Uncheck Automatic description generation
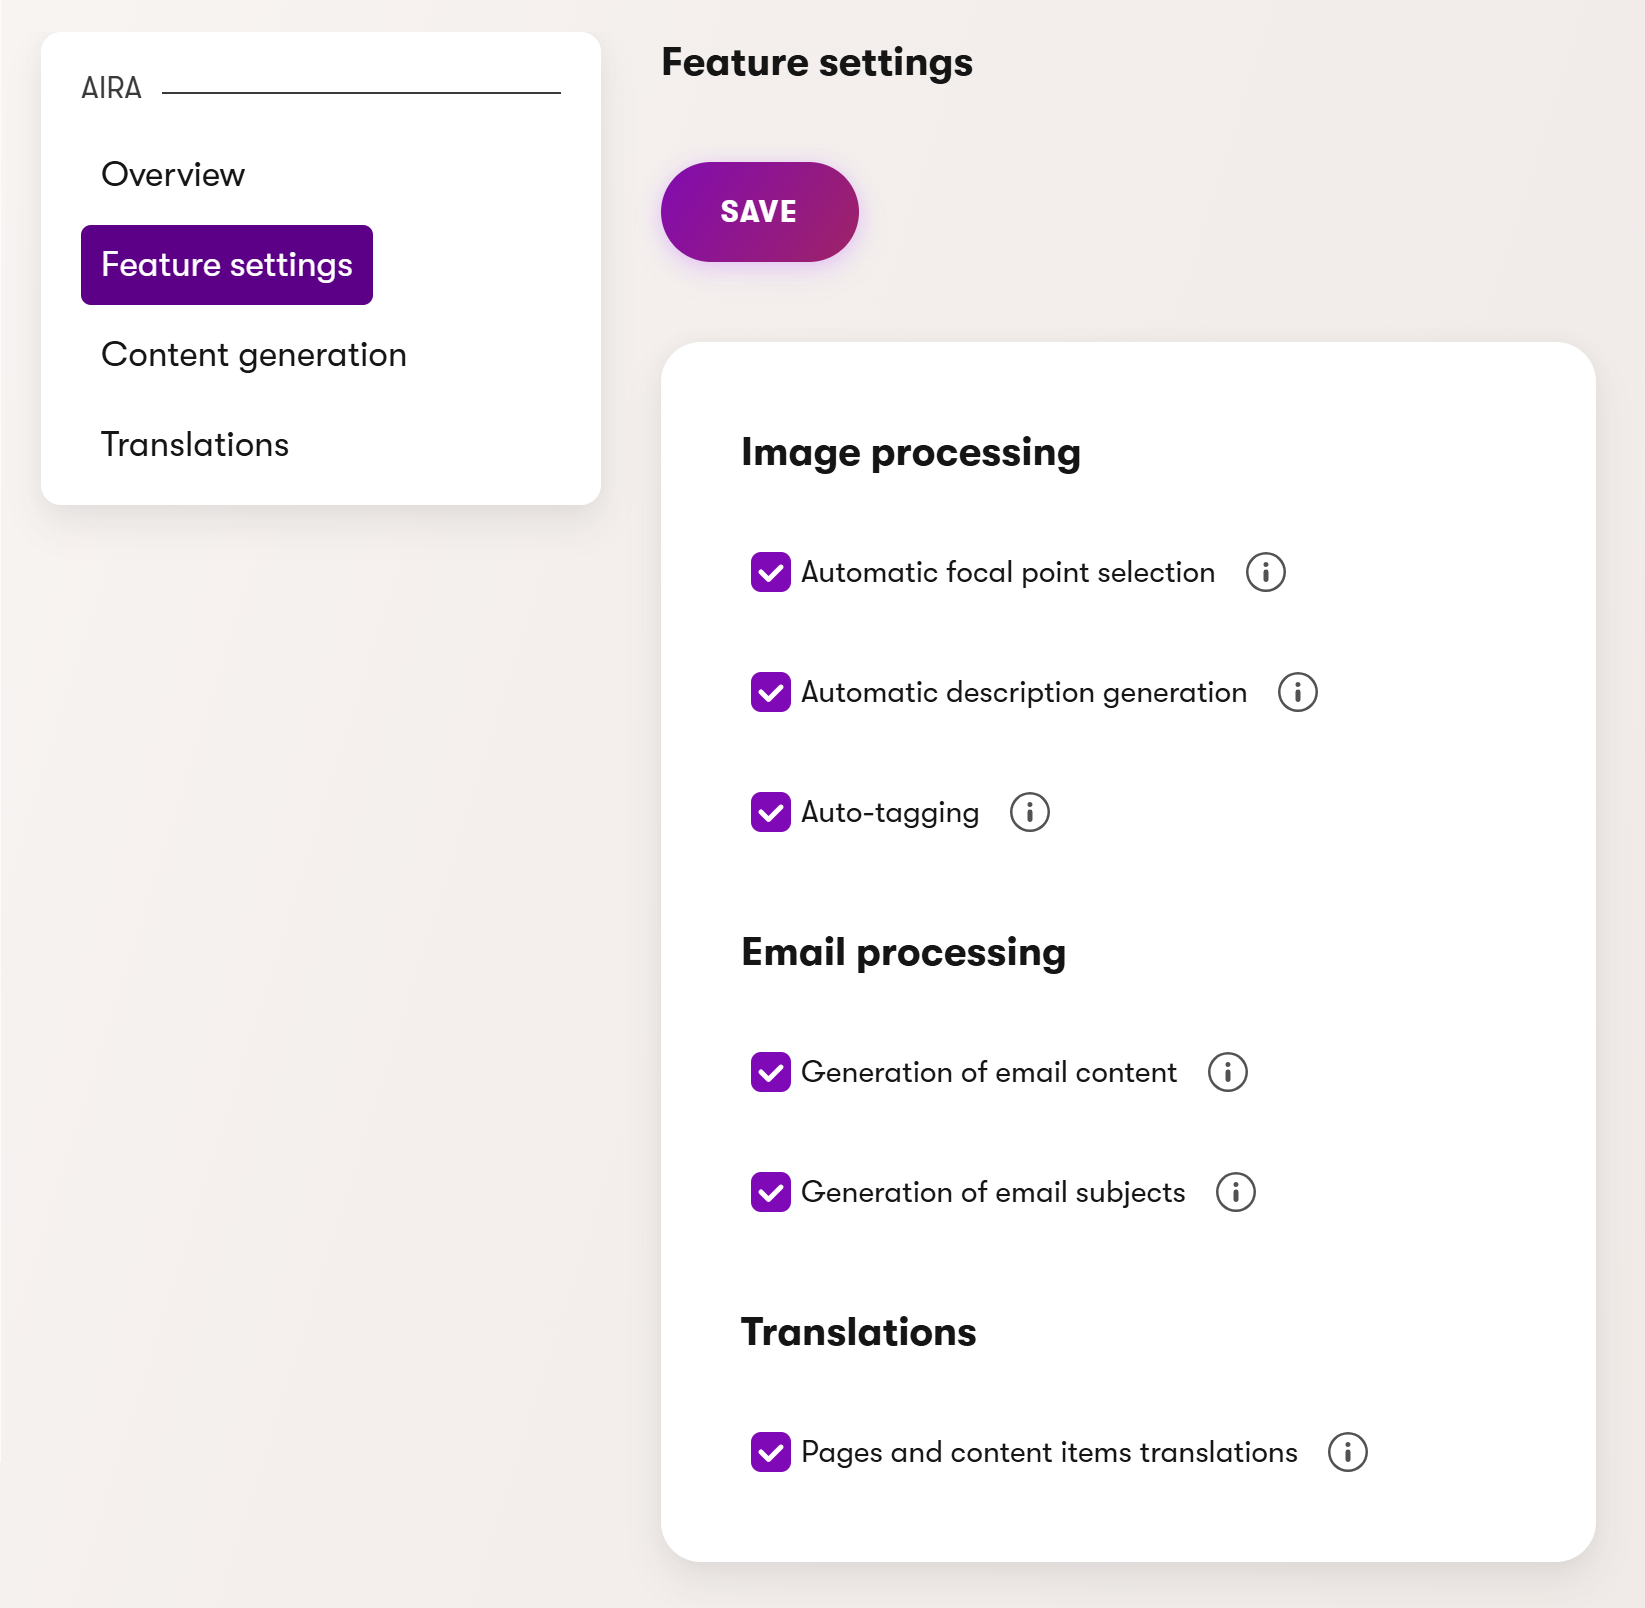 click(x=771, y=692)
